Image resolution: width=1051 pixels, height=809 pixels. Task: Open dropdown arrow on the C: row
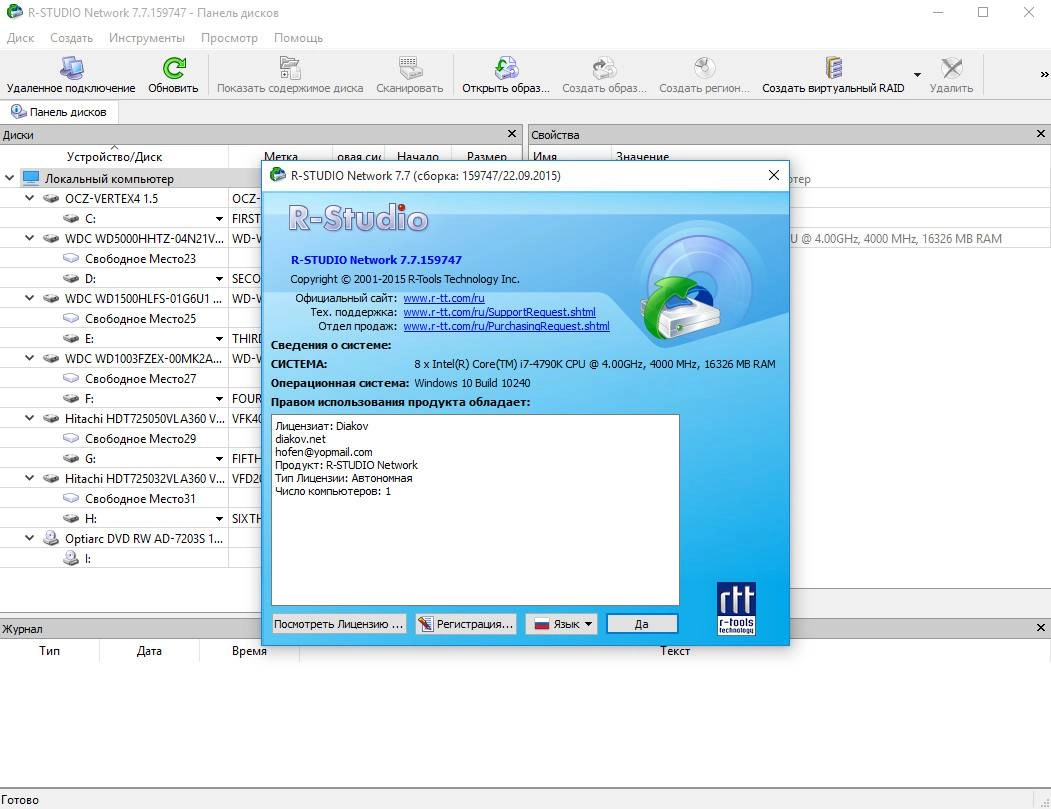click(x=219, y=219)
